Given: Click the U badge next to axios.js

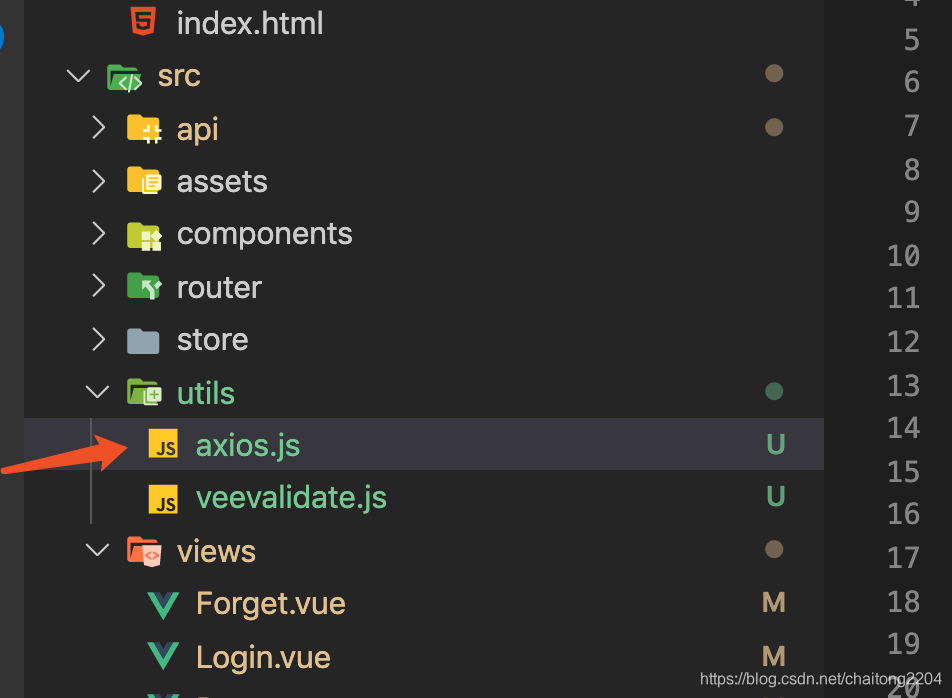Looking at the screenshot, I should click(x=775, y=444).
